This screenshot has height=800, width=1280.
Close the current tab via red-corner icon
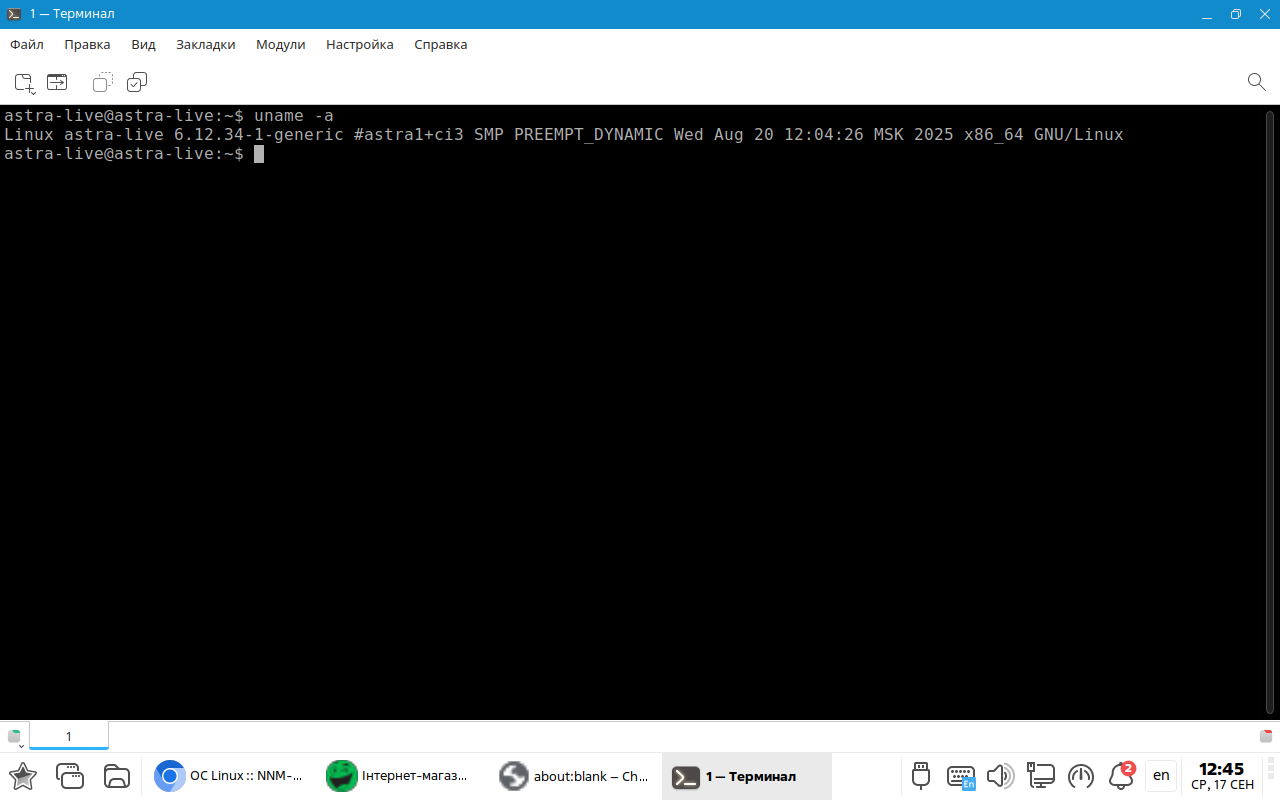point(1266,736)
